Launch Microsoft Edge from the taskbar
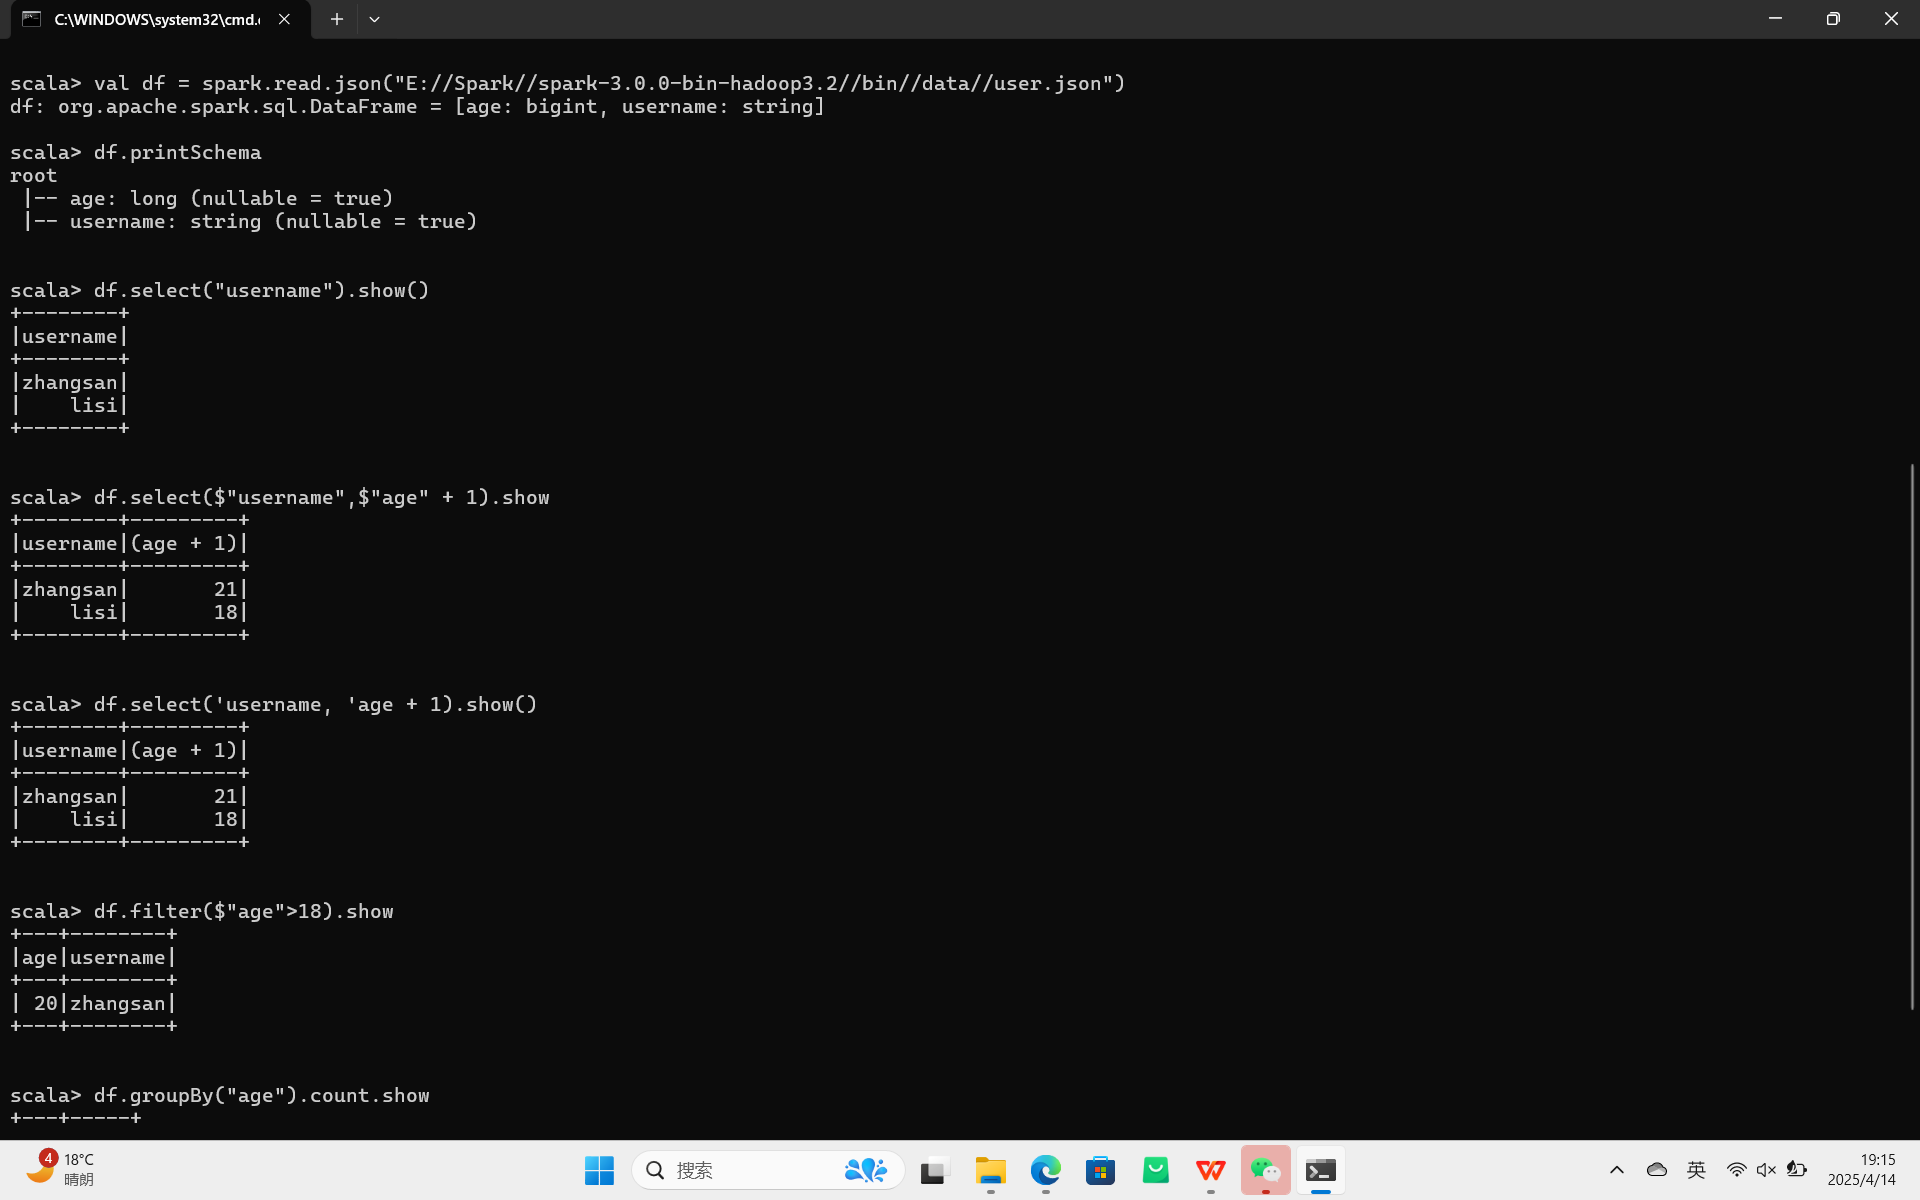The height and width of the screenshot is (1200, 1920). click(x=1045, y=1170)
